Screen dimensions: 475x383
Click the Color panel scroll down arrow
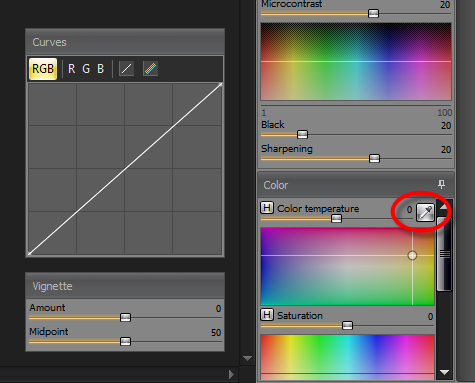point(444,372)
